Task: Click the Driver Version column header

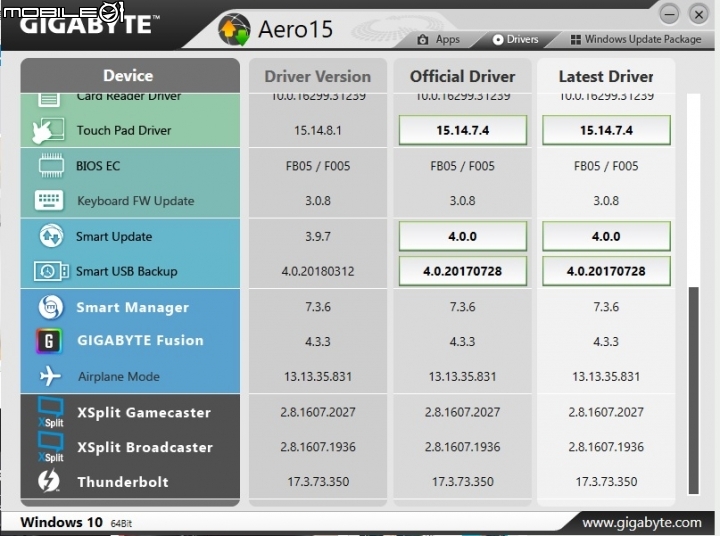Action: 318,76
